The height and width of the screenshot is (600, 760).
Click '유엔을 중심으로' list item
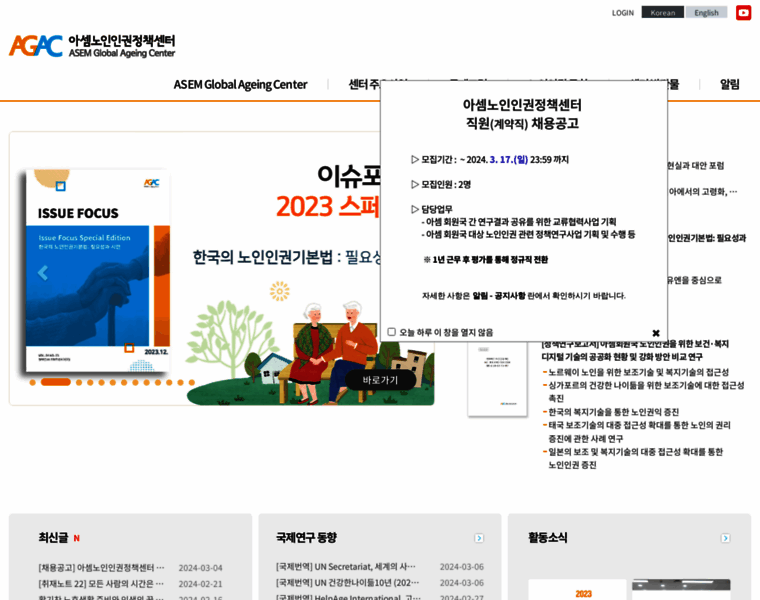(x=695, y=280)
